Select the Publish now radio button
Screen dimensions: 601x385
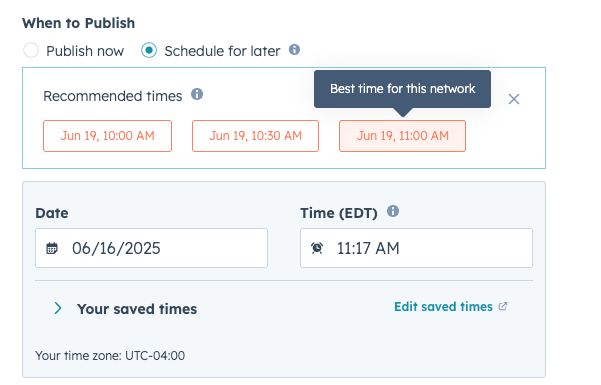point(31,50)
